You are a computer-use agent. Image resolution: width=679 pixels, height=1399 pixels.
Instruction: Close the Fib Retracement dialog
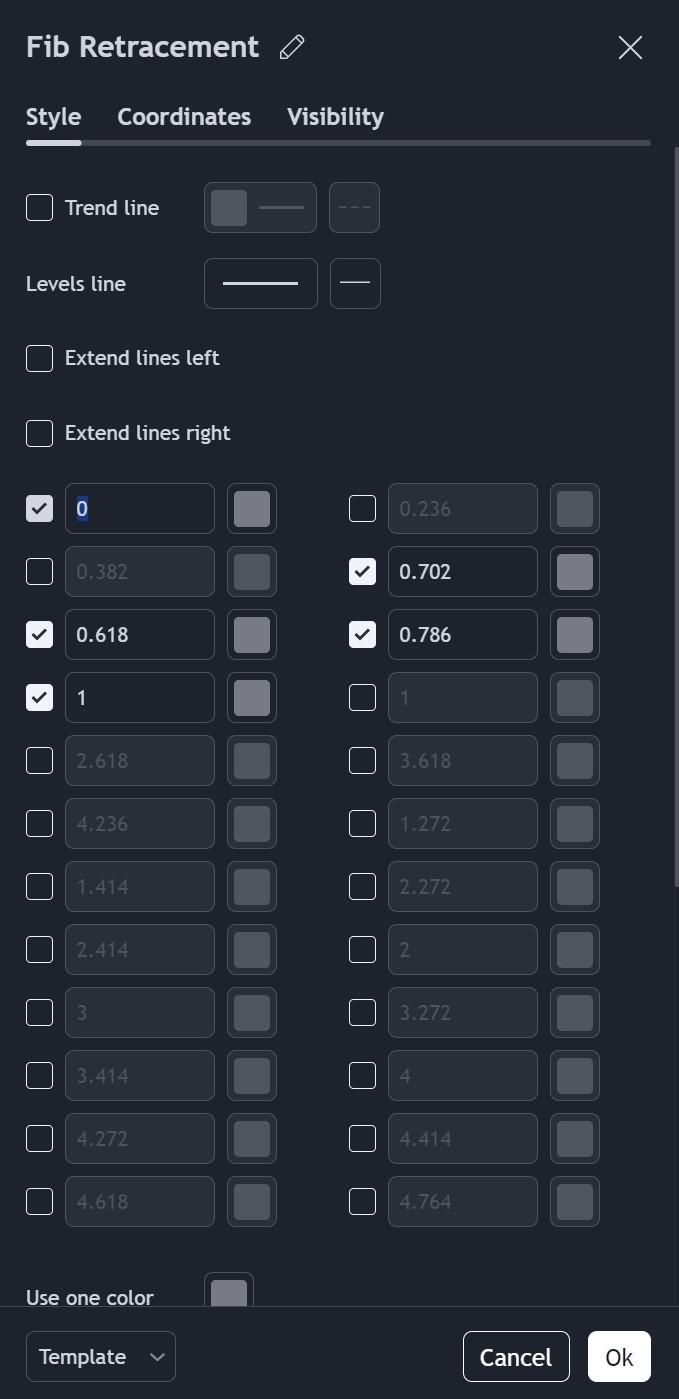pos(630,47)
